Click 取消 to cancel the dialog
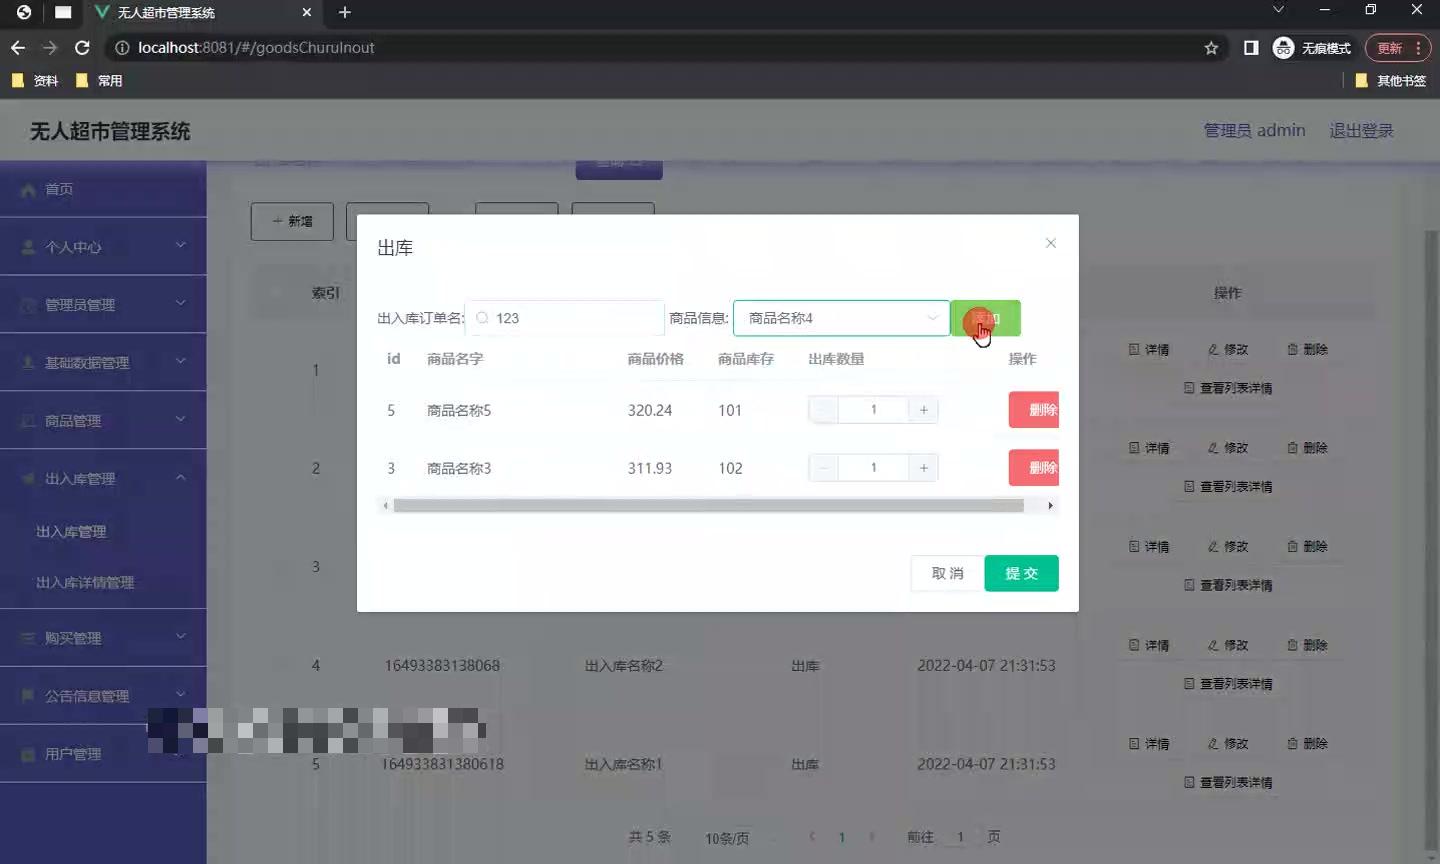 947,573
